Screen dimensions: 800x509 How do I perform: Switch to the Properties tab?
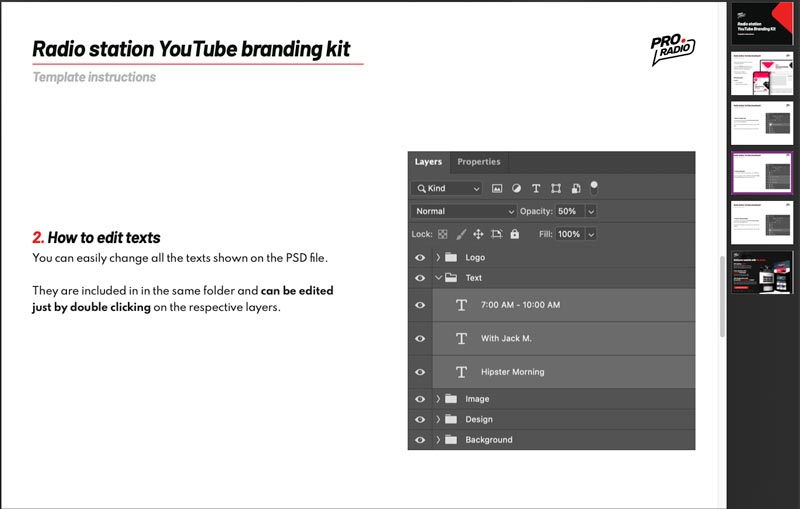[478, 162]
